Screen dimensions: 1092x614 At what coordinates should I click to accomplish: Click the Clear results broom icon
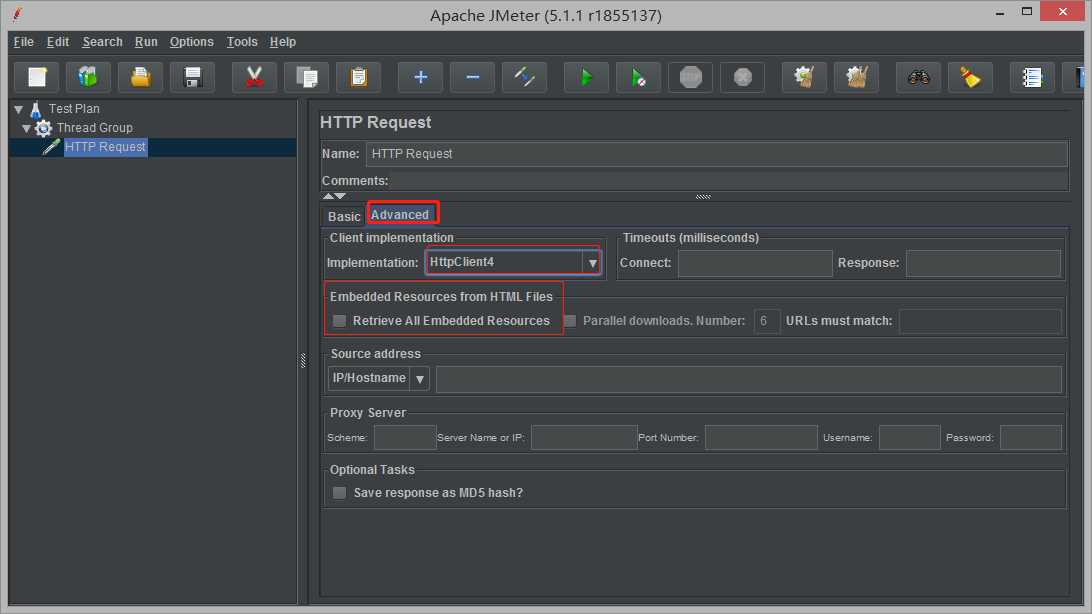pyautogui.click(x=804, y=77)
